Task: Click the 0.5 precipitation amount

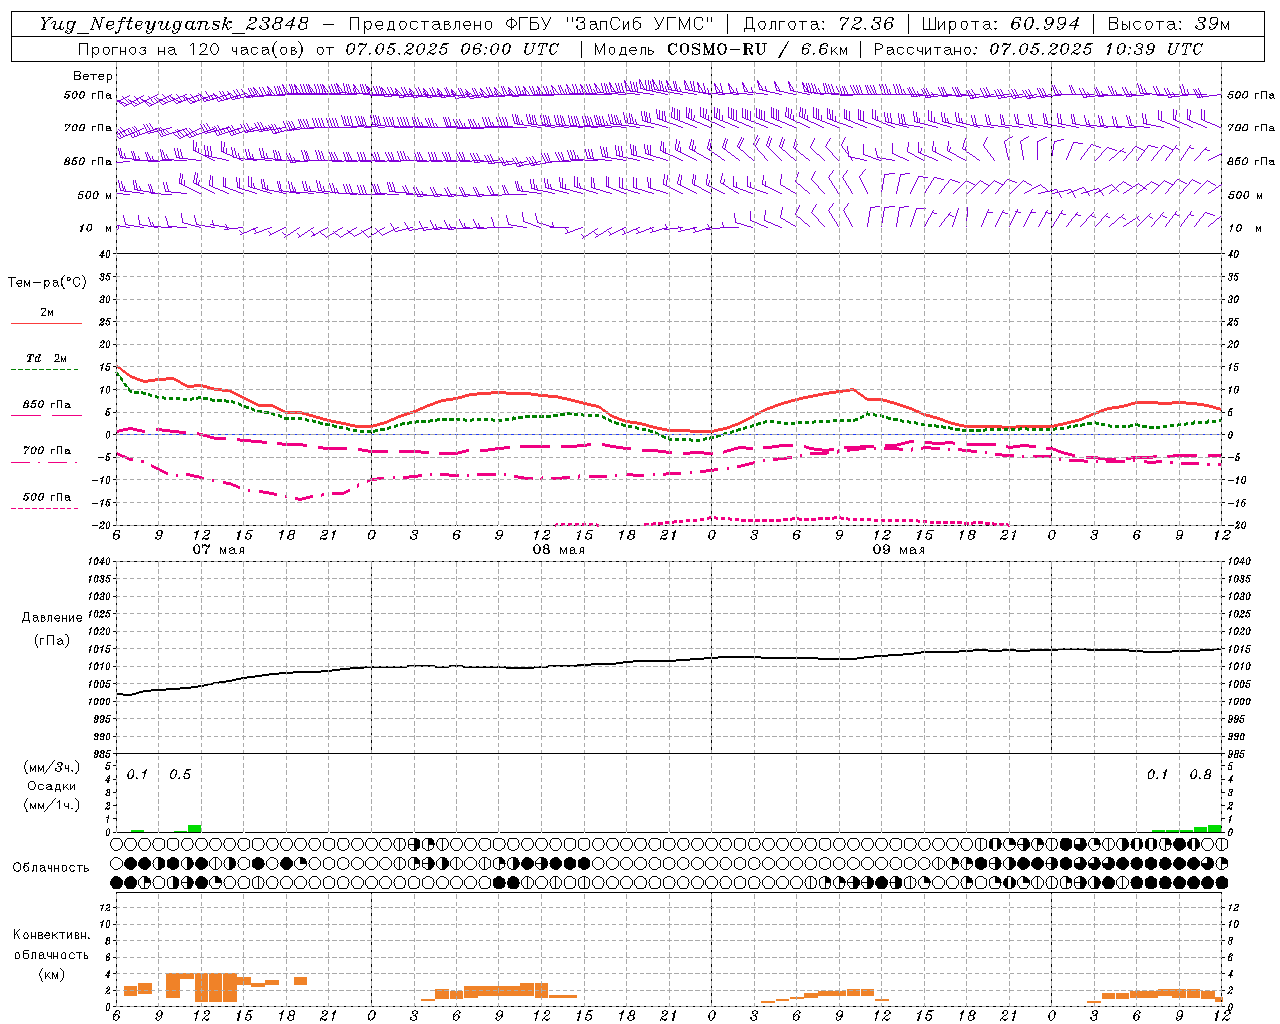Action: pos(180,775)
